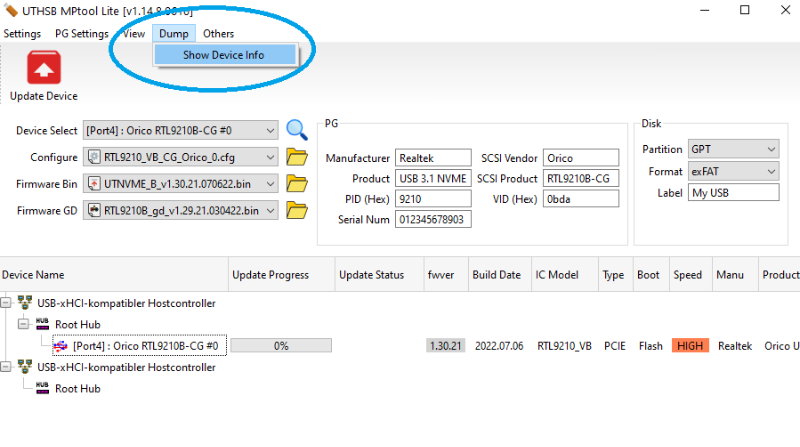The image size is (800, 447).
Task: Open the PG Settings menu
Action: click(81, 34)
